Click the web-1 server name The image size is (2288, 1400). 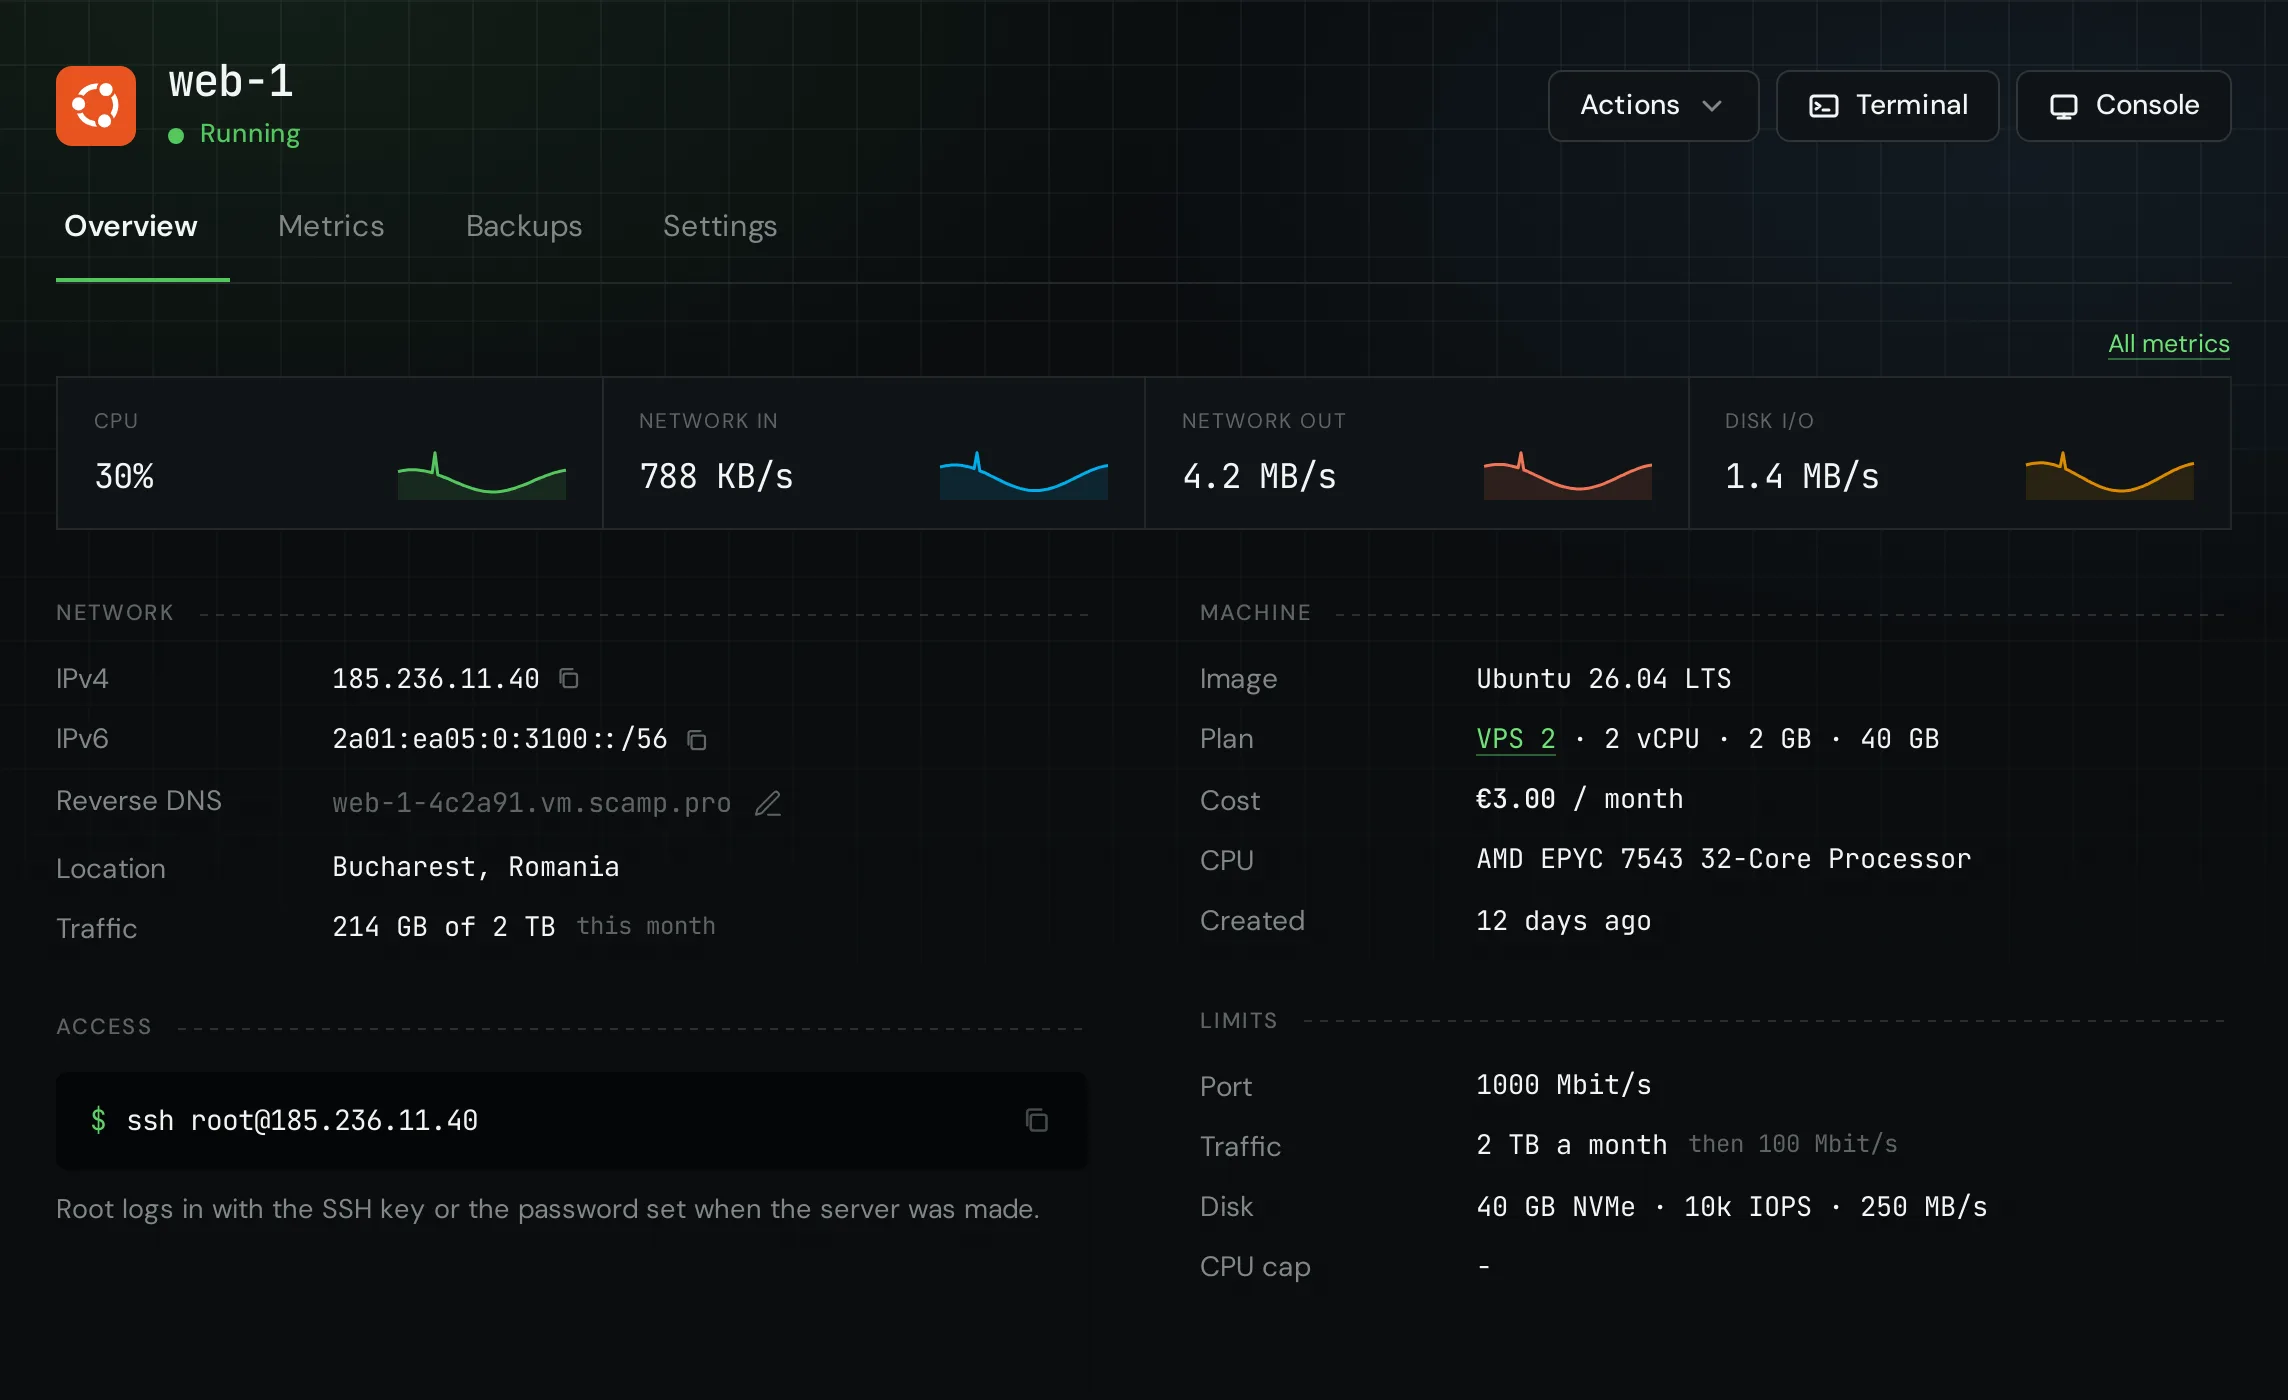(231, 82)
